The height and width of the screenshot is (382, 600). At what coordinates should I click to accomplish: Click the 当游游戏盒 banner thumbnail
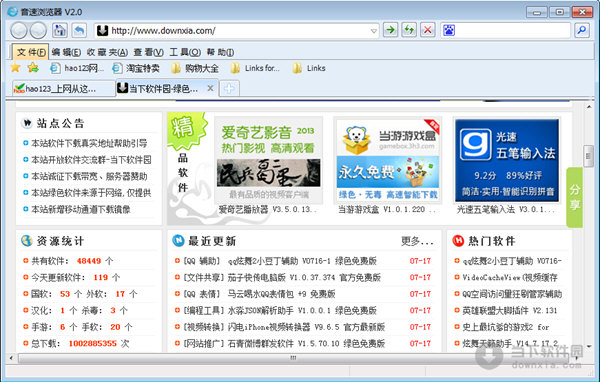(388, 160)
